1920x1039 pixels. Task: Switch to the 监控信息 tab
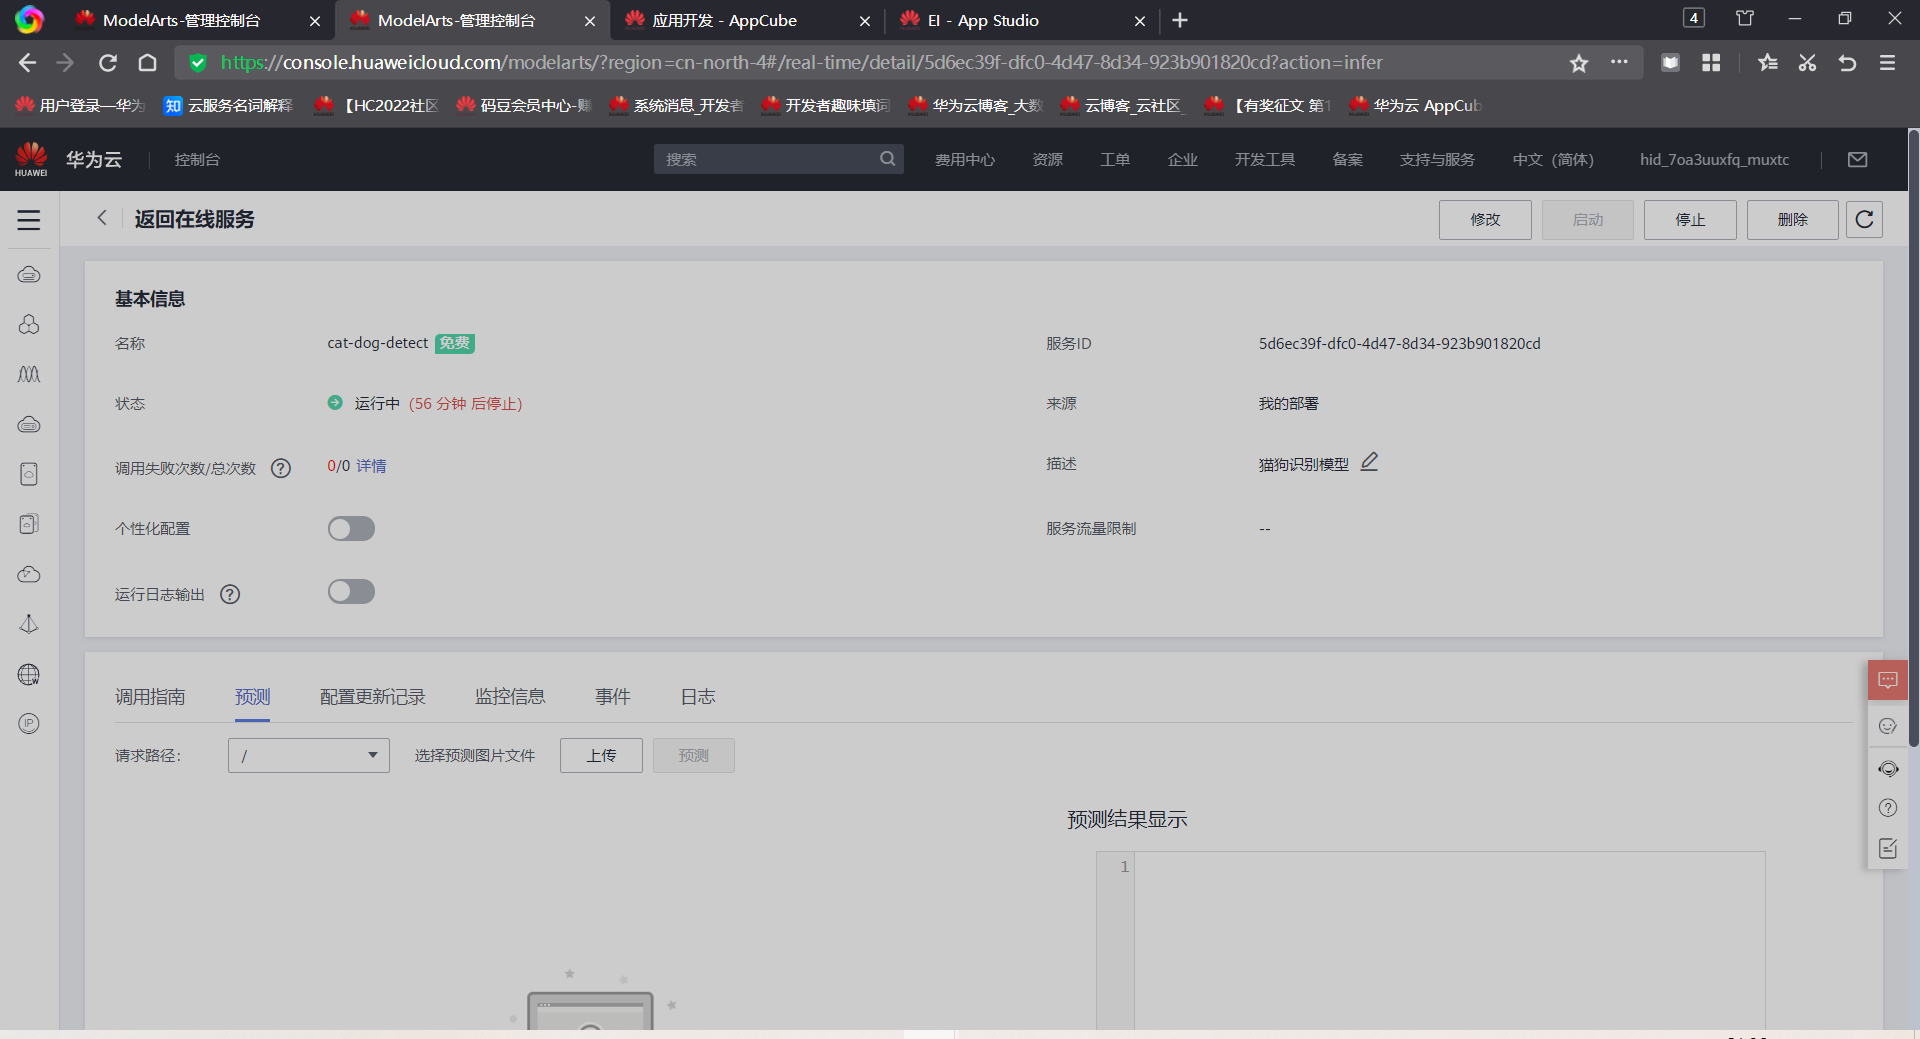510,697
